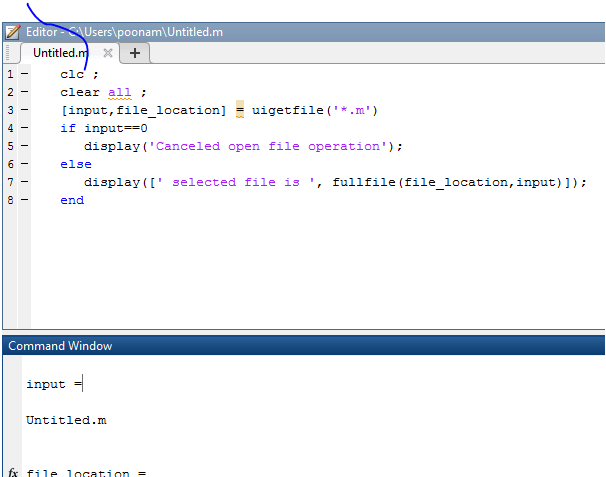Set breakpoint dash on line 3
This screenshot has width=606, height=477.
click(x=24, y=110)
